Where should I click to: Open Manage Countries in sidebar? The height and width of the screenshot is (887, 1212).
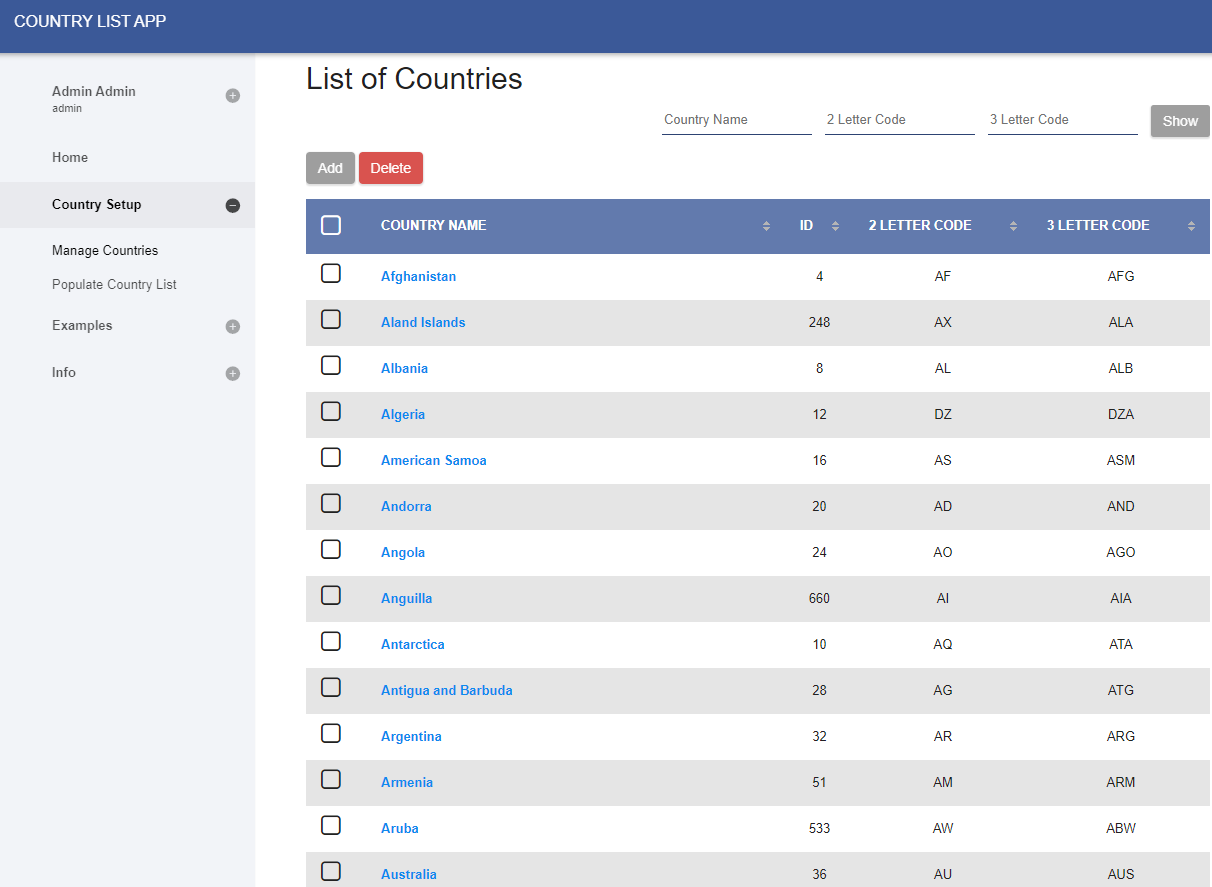(105, 250)
